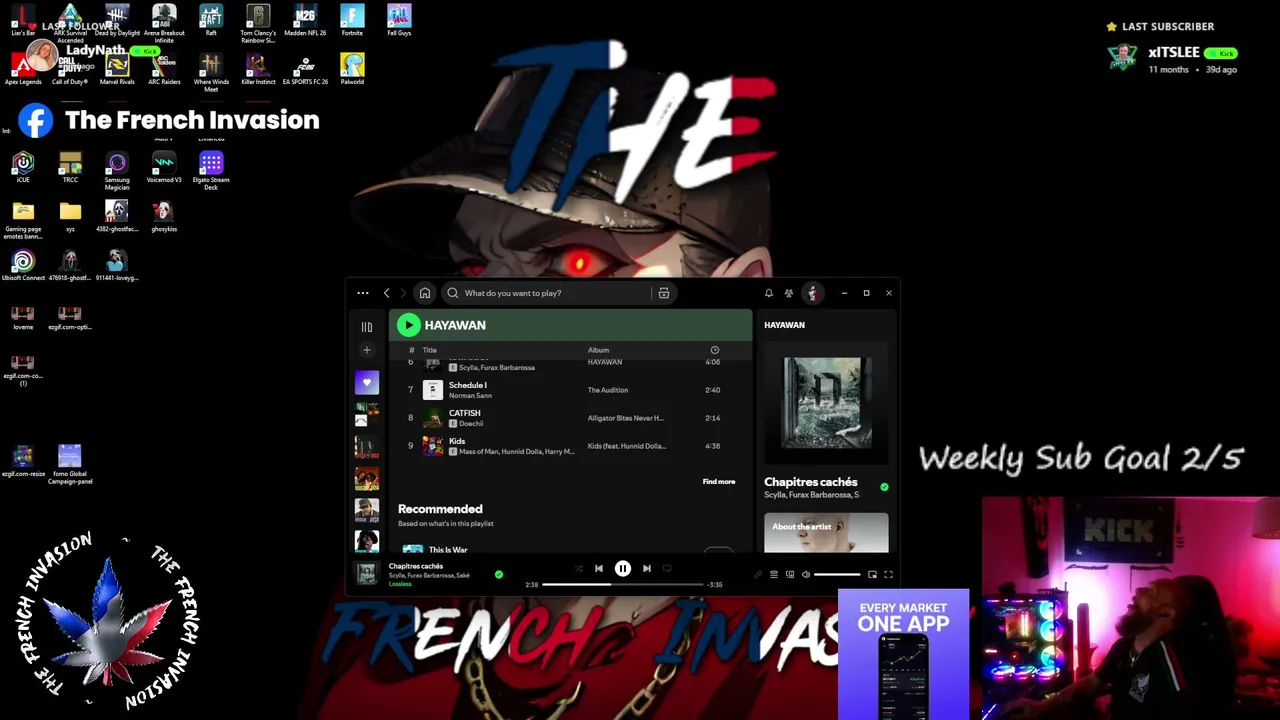Pause the current song
The image size is (1280, 720).
coord(623,568)
